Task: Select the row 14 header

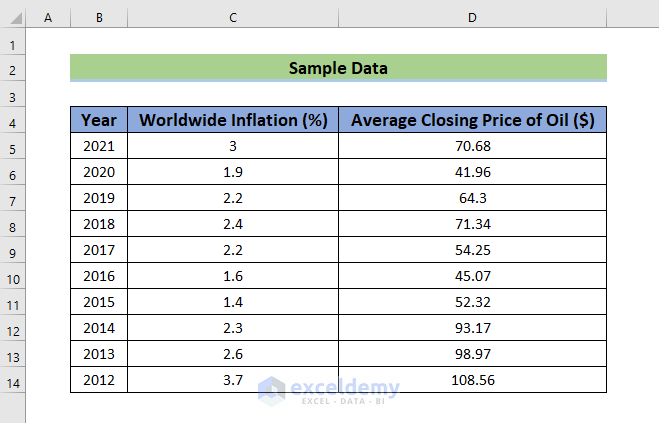Action: click(13, 383)
